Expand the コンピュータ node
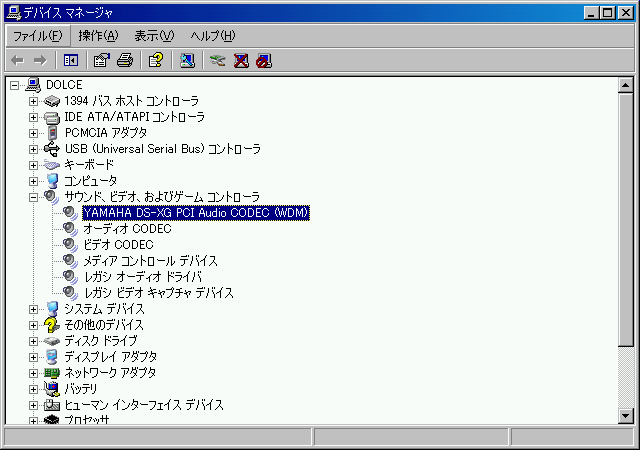 (x=33, y=181)
